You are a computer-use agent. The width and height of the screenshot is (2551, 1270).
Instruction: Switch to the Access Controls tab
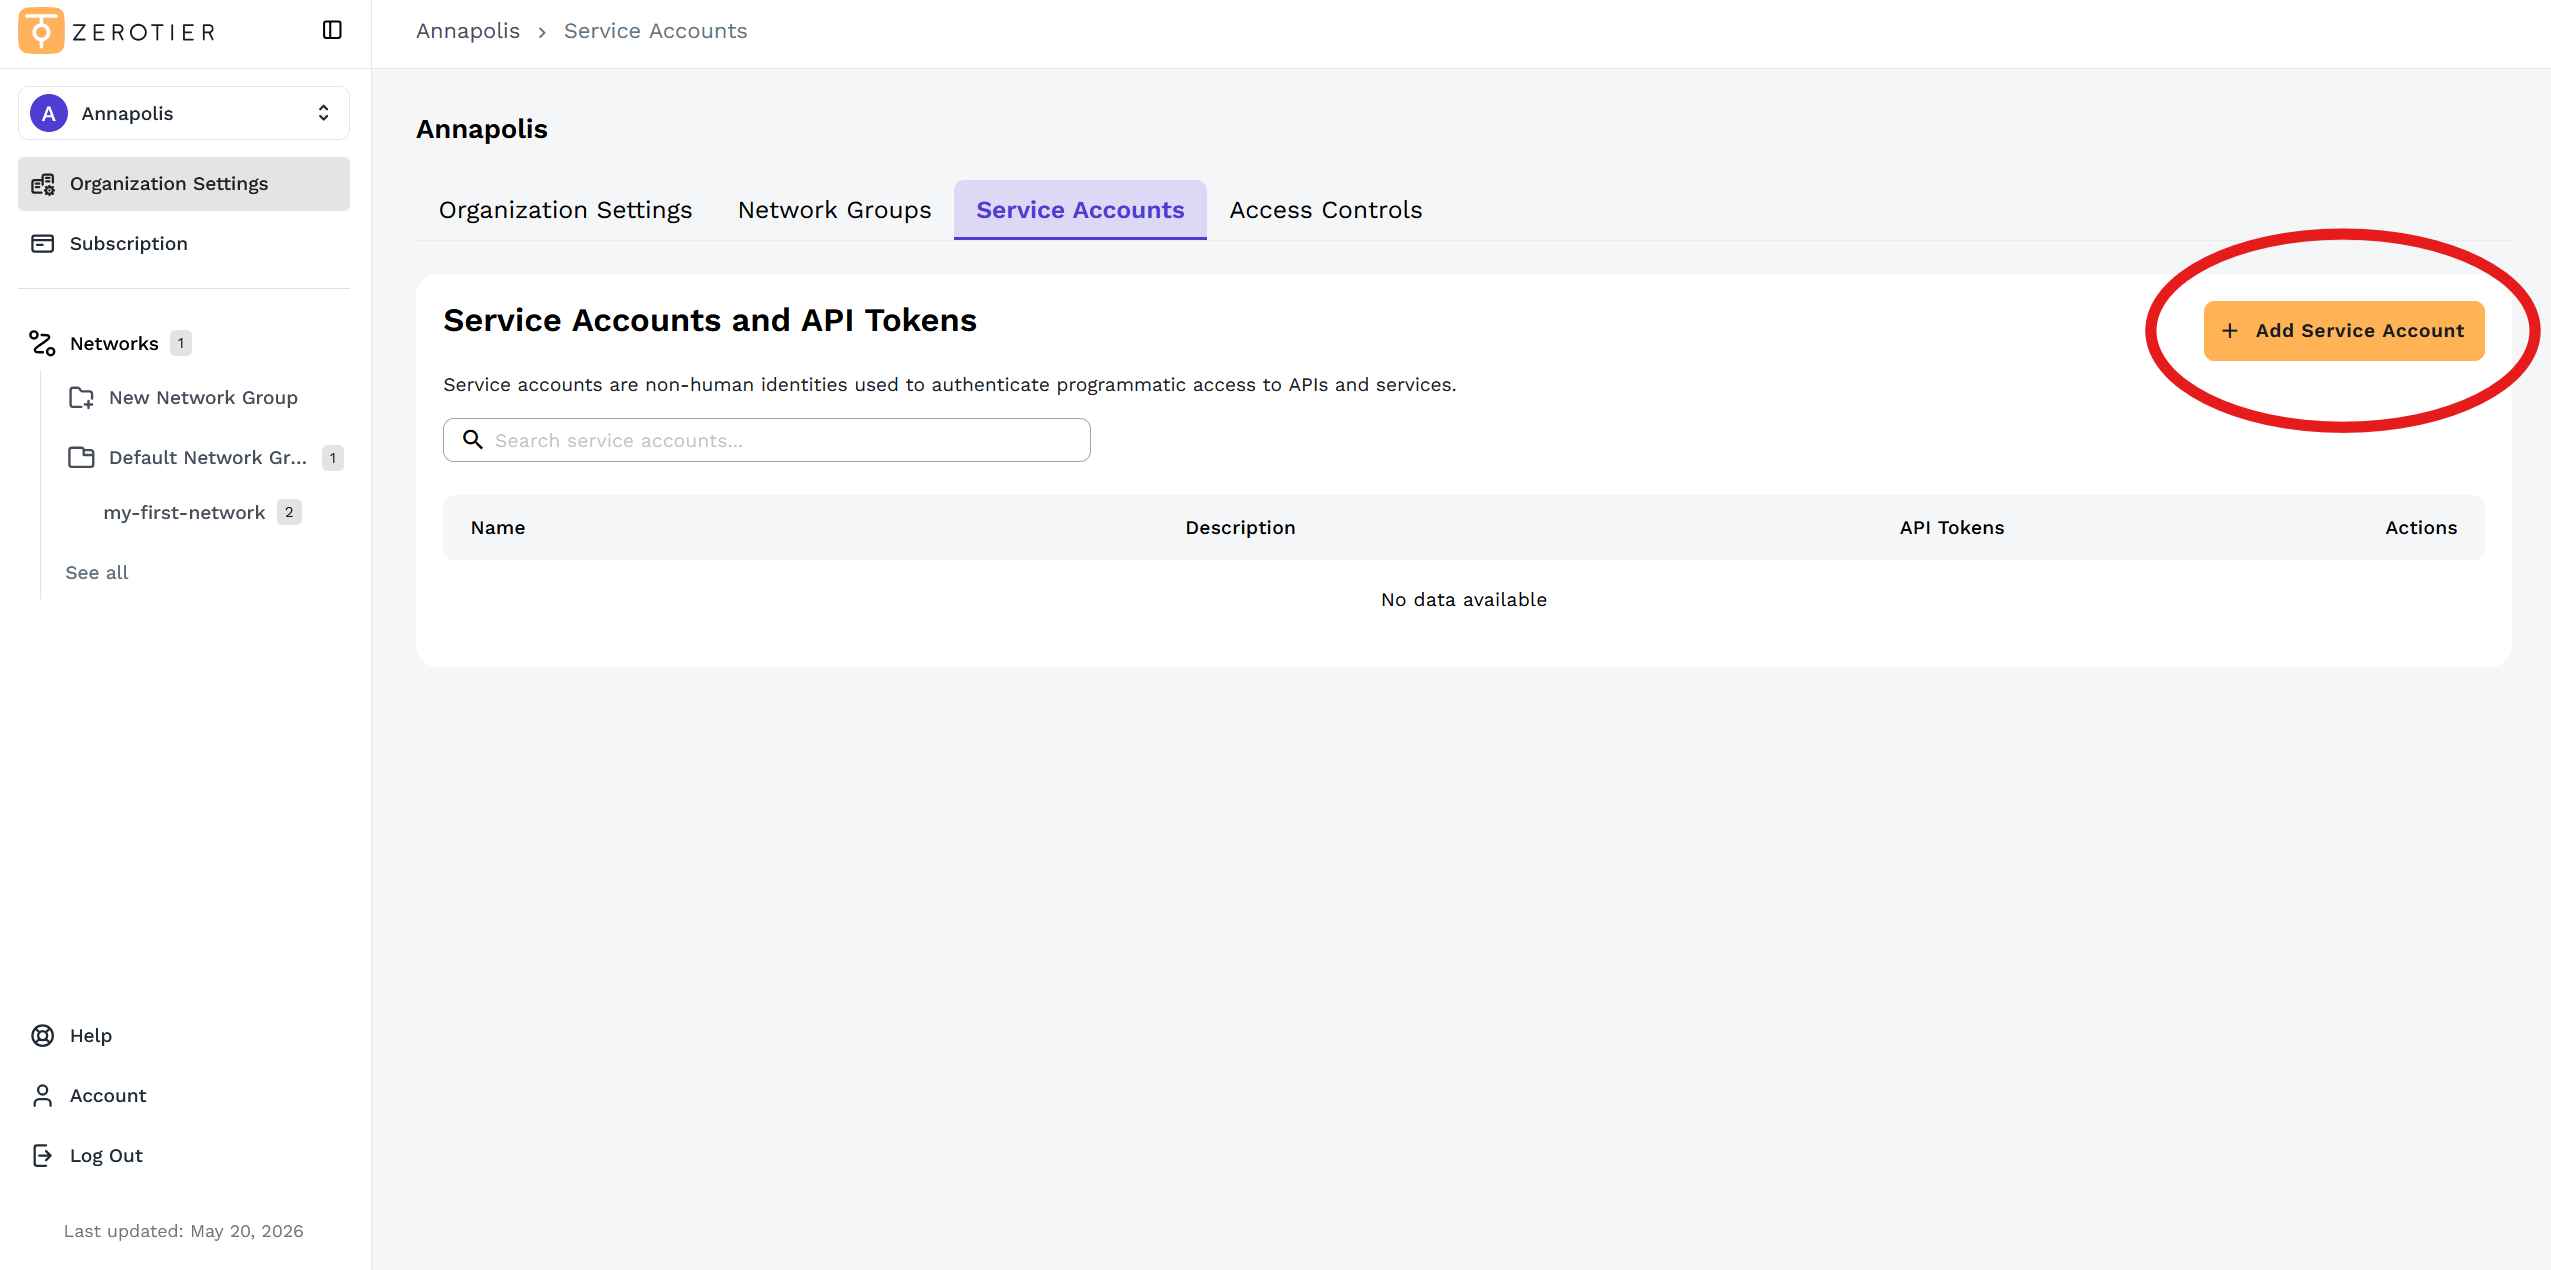(x=1326, y=210)
